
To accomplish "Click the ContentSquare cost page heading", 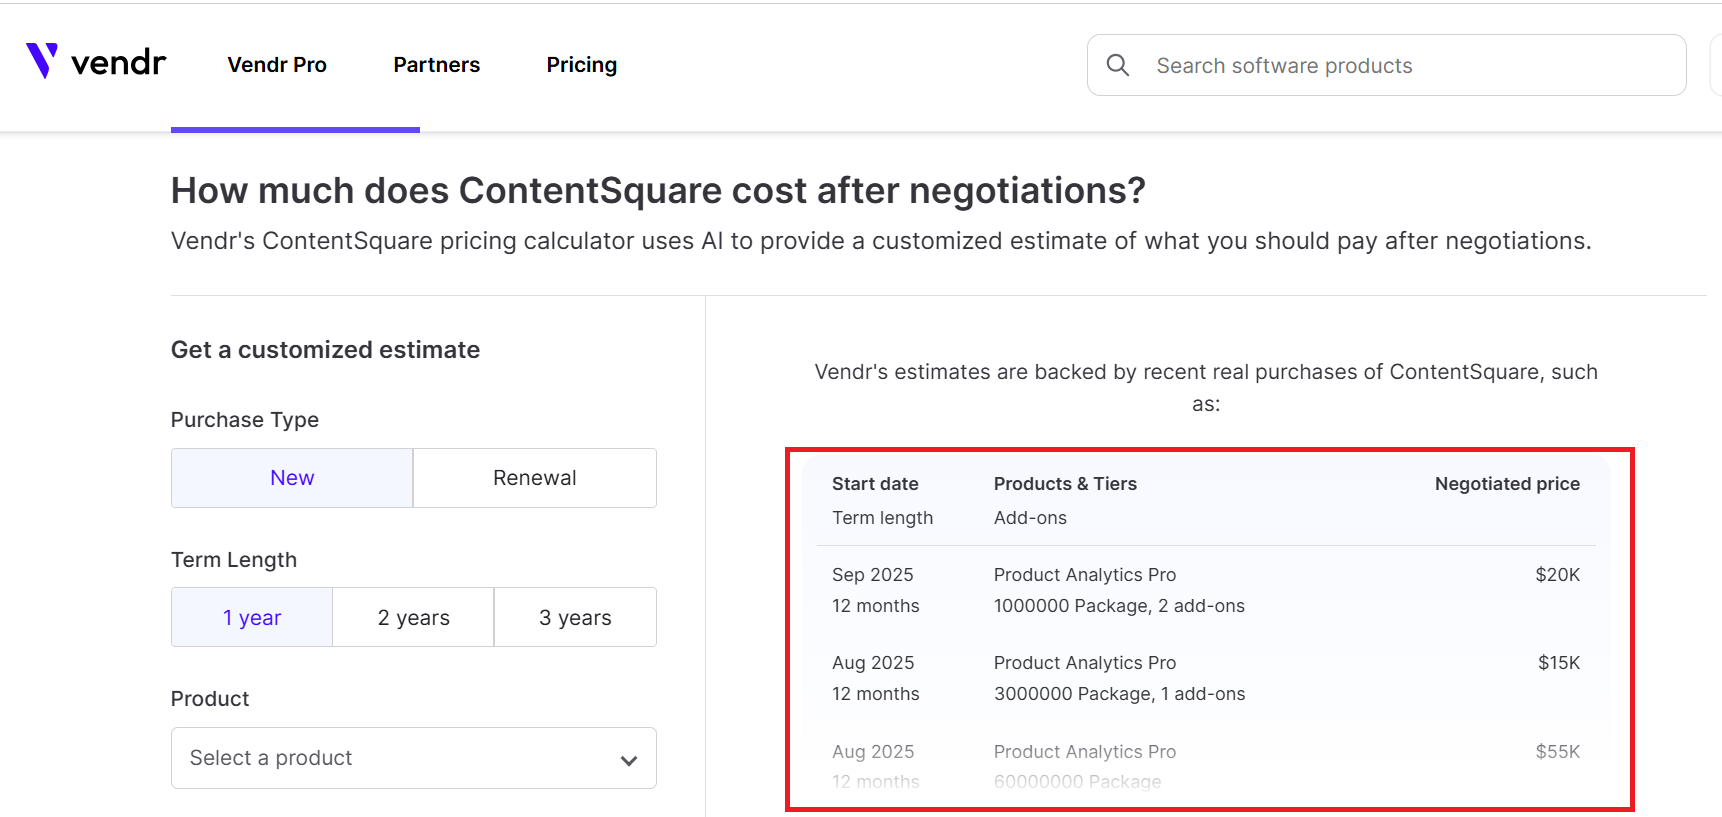I will (658, 191).
